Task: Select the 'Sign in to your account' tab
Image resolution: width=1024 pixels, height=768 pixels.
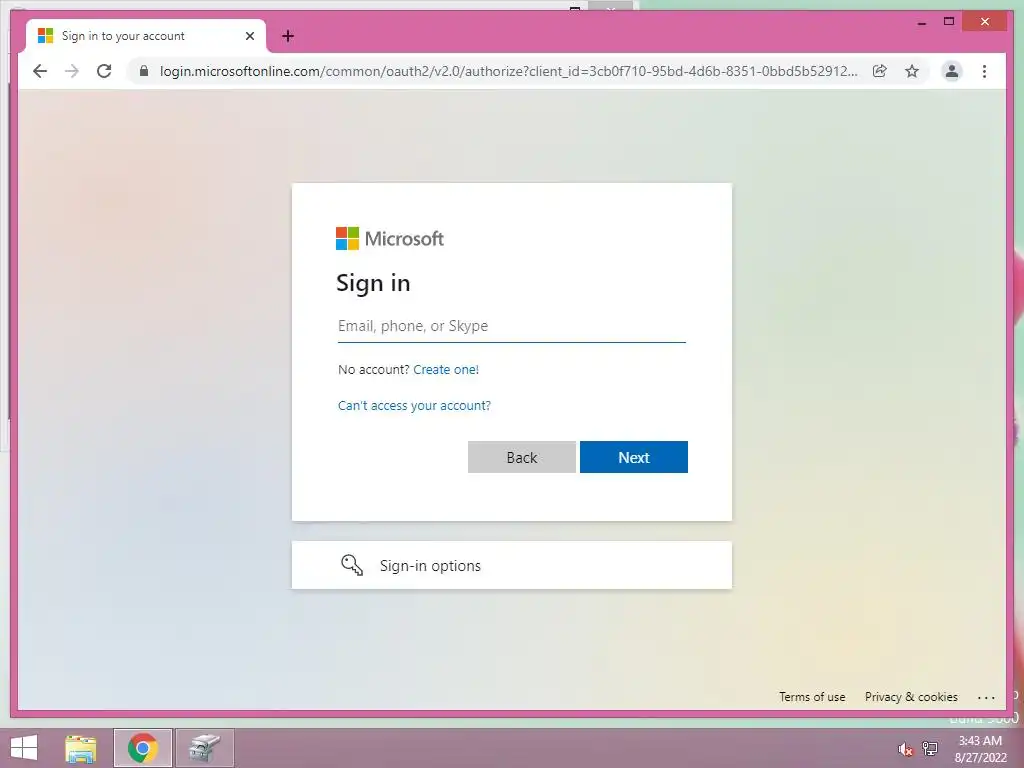Action: (145, 36)
